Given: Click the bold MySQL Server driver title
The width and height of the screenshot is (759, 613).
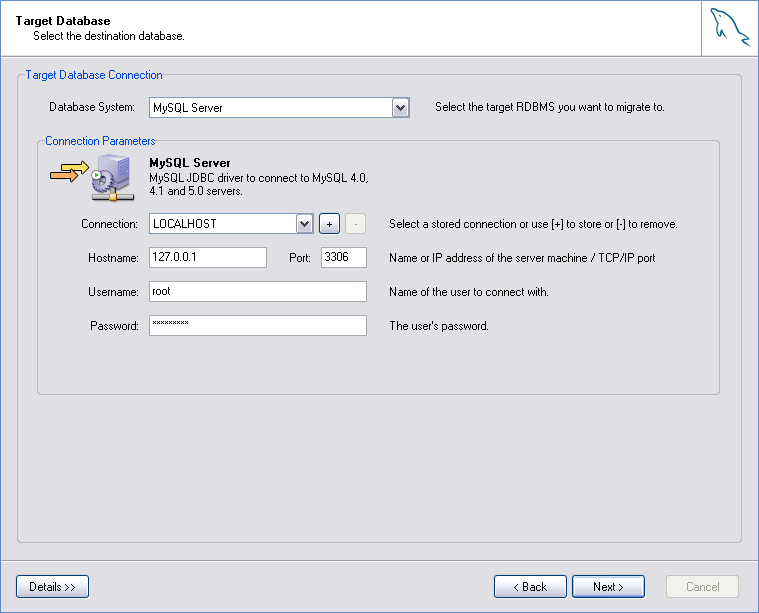Looking at the screenshot, I should click(x=190, y=163).
